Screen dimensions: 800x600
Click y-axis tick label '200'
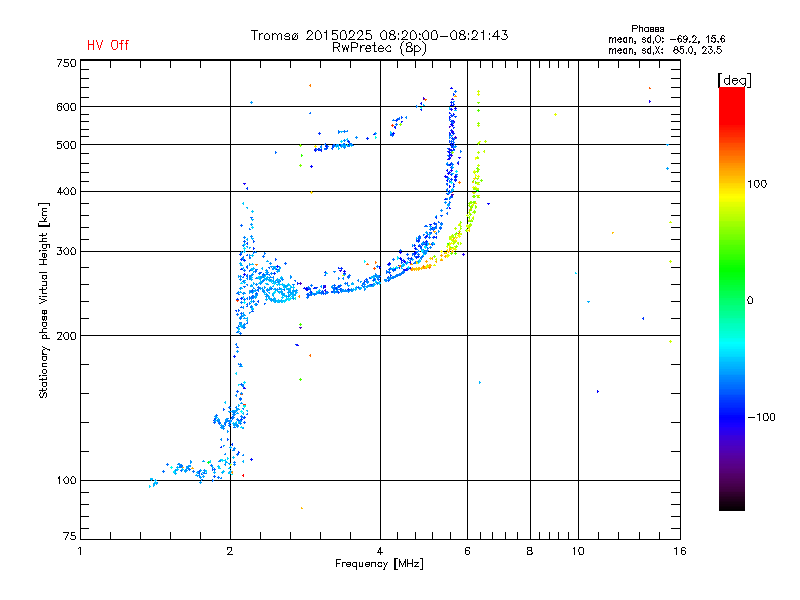point(66,336)
